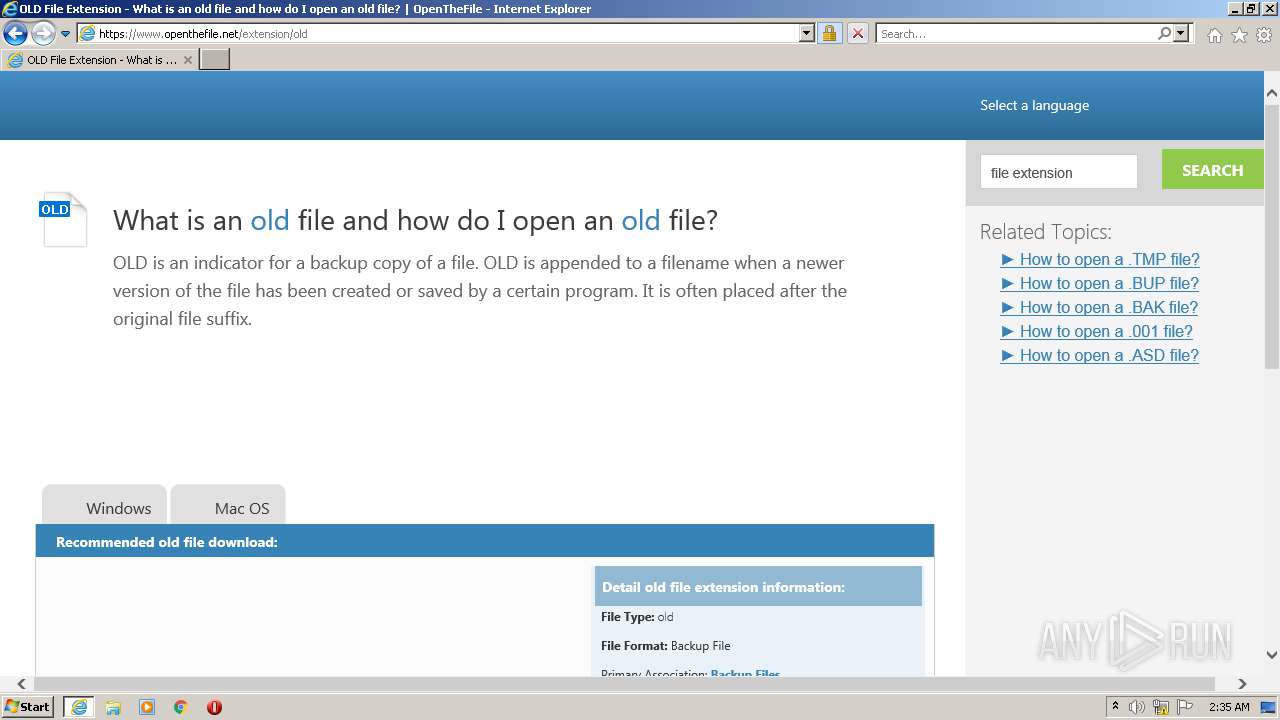
Task: Click the green SEARCH button
Action: [1212, 170]
